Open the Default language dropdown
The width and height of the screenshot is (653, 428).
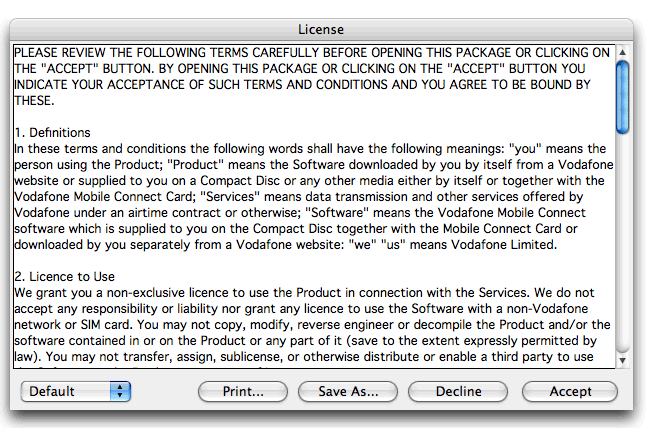[x=75, y=391]
